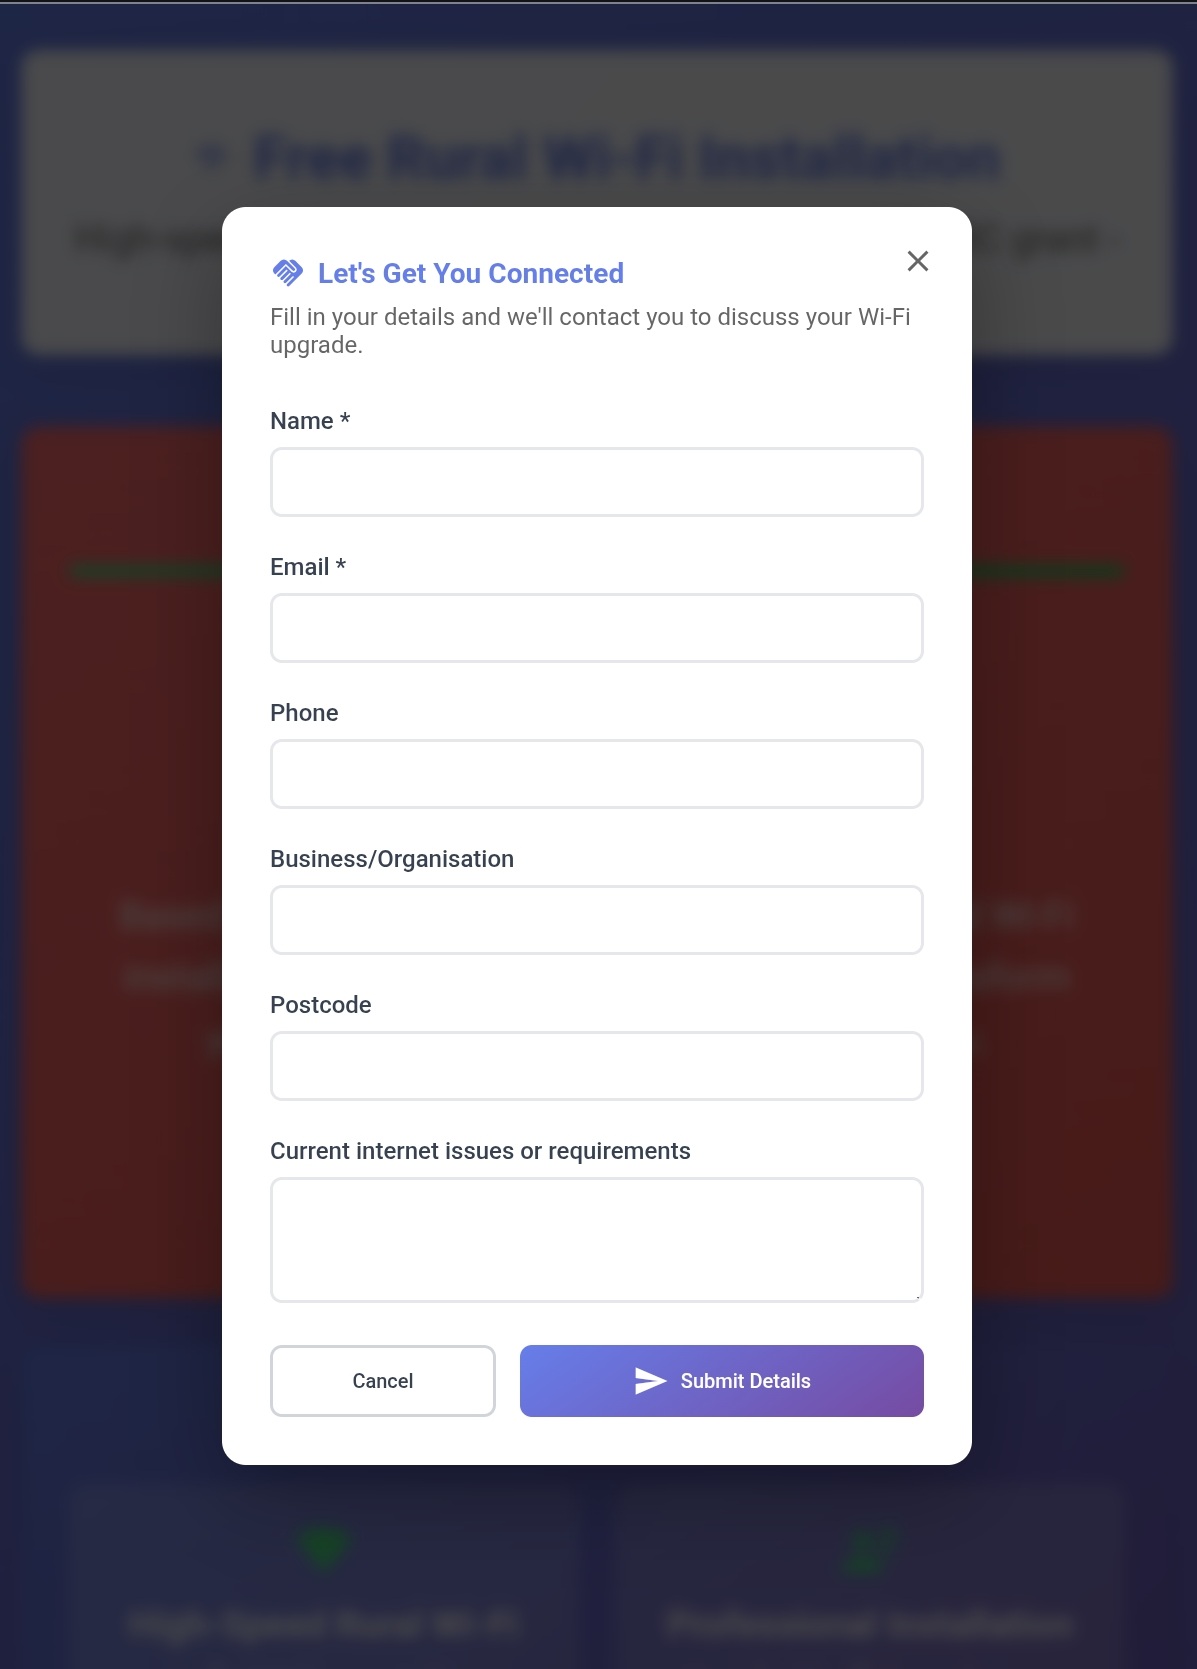
Task: Click the Business/Organisation text box
Action: pyautogui.click(x=596, y=919)
